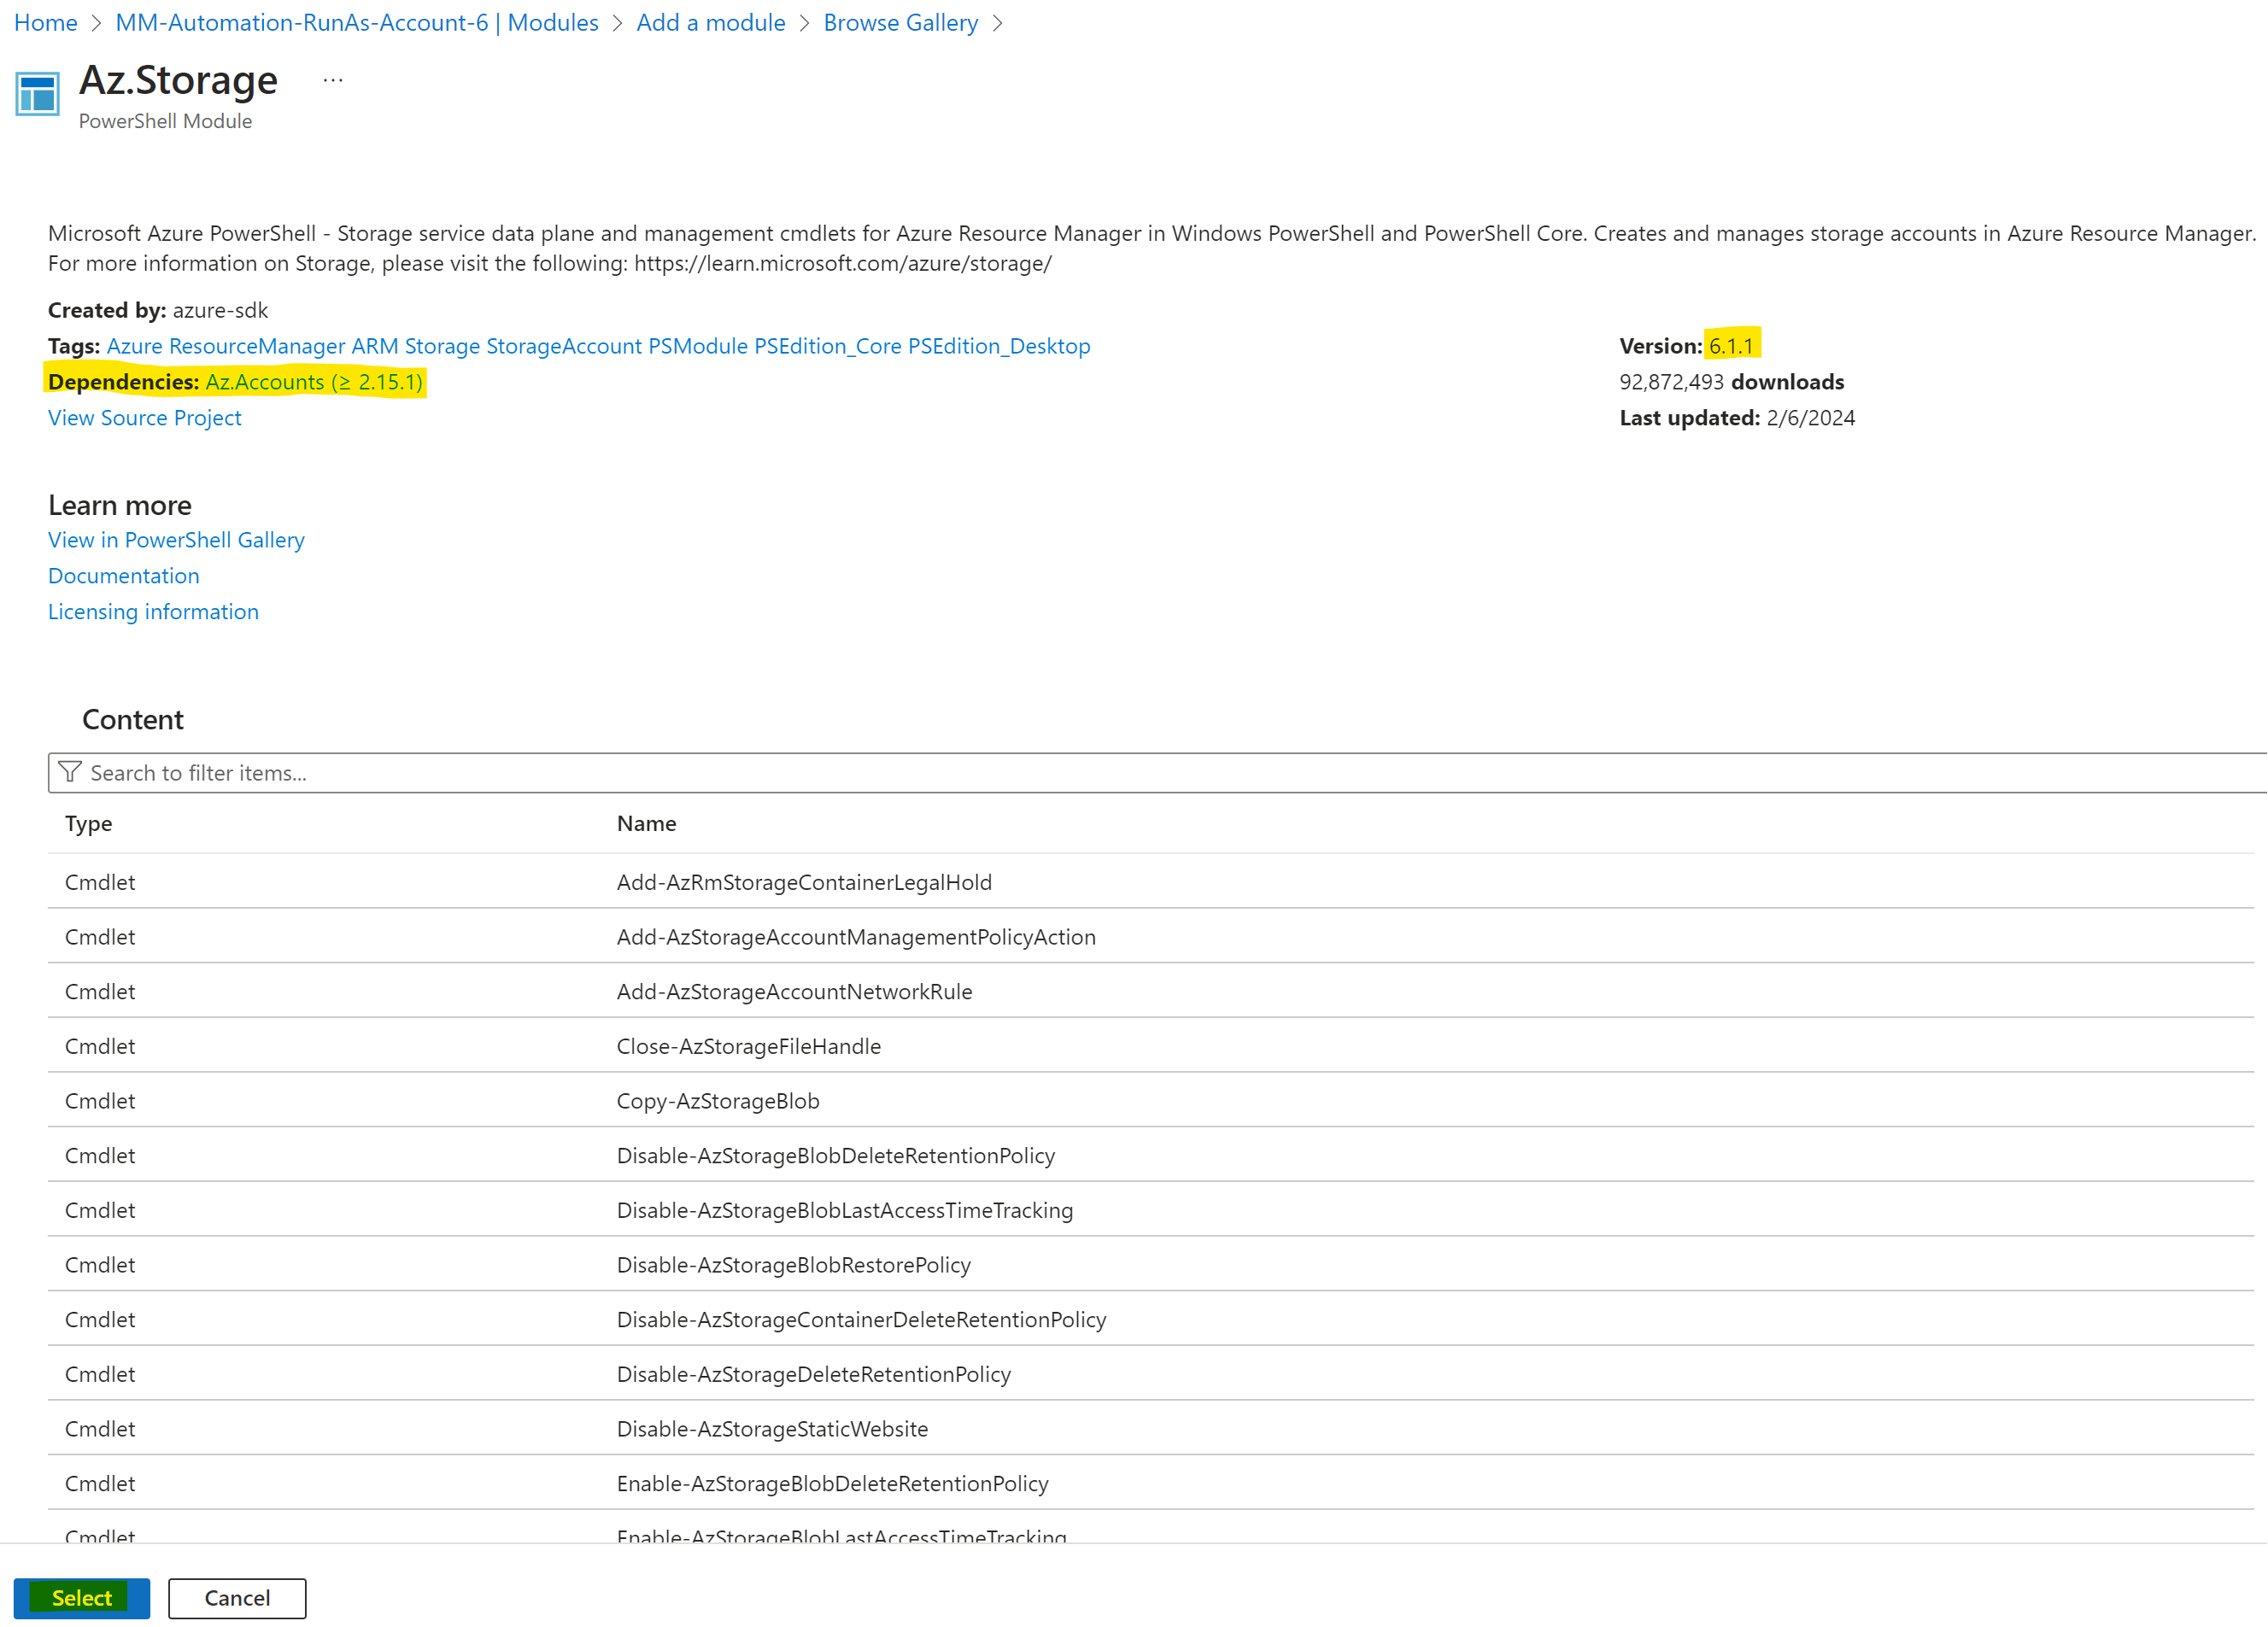Click the Az.Storage page title
The image size is (2268, 1627).
[x=178, y=80]
